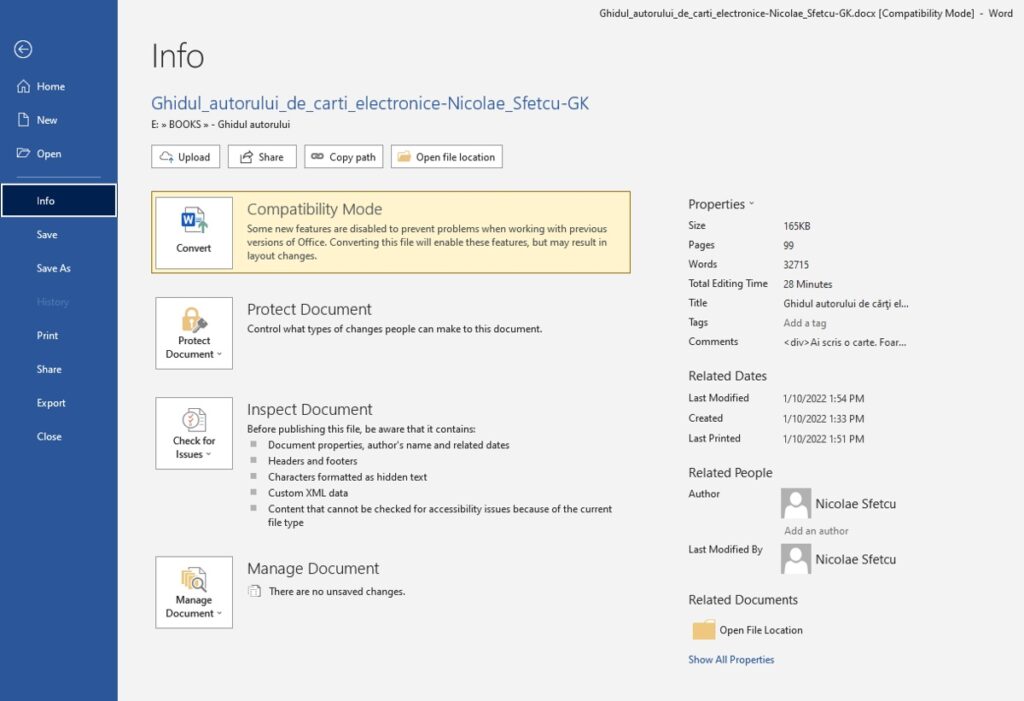Screen dimensions: 1024x701
Task: Click the Add a tag field
Action: click(x=805, y=323)
